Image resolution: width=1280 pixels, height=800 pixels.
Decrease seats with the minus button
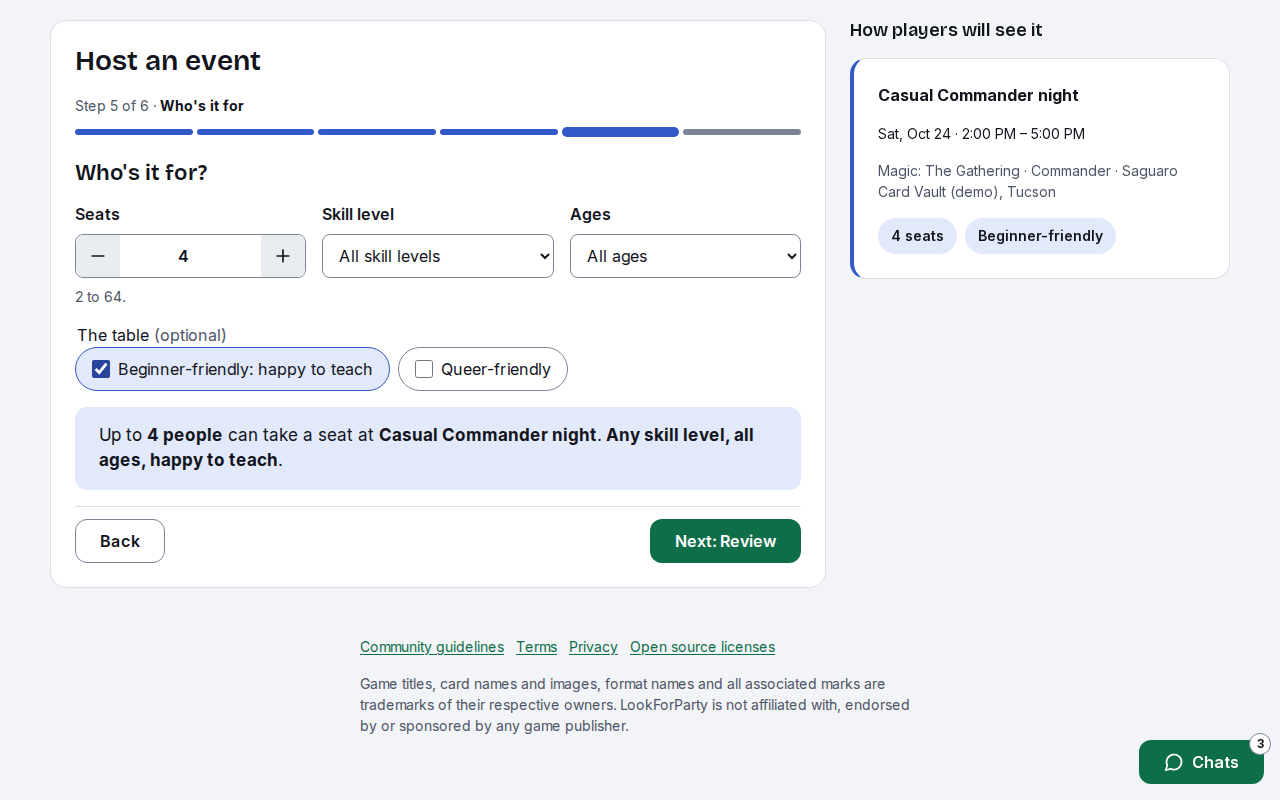tap(98, 256)
